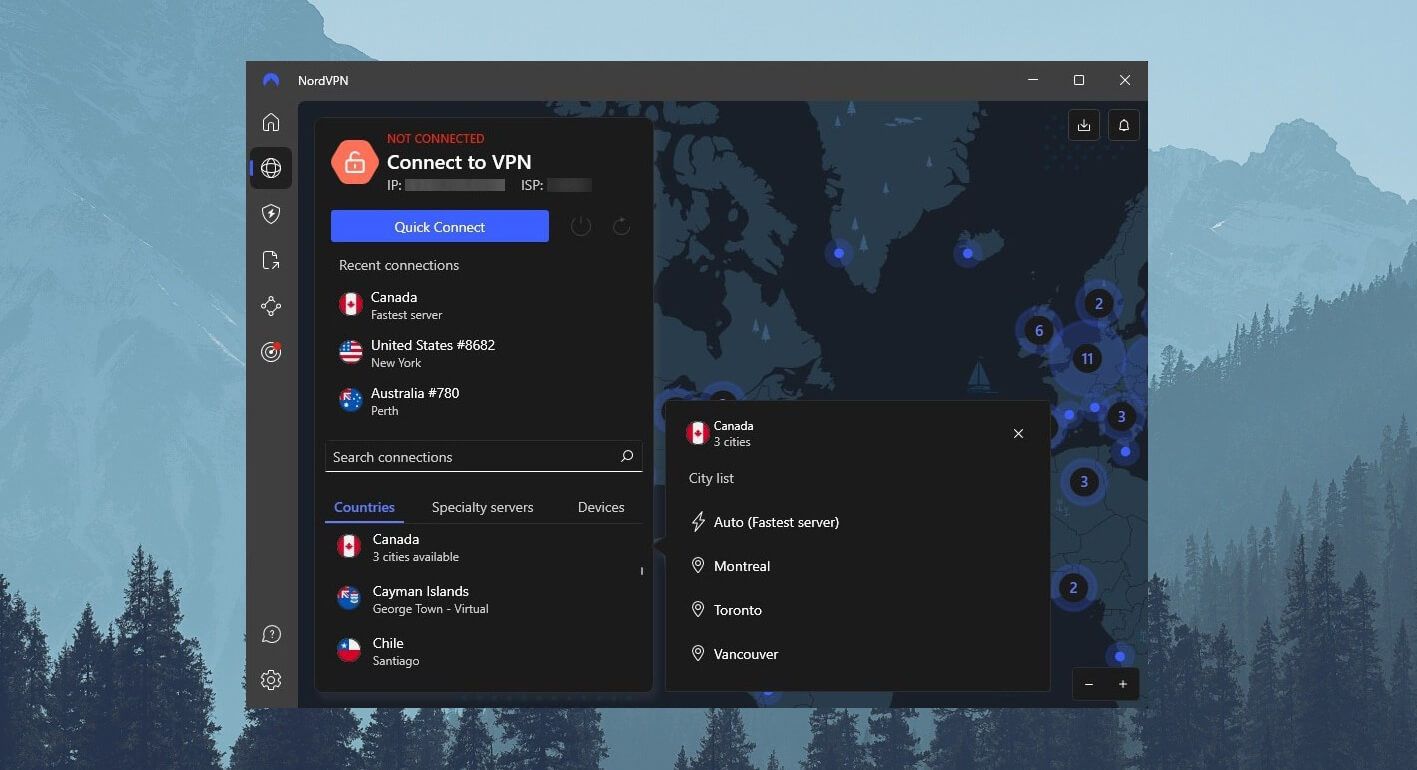1417x770 pixels.
Task: Click the refresh reconnect icon
Action: [621, 226]
